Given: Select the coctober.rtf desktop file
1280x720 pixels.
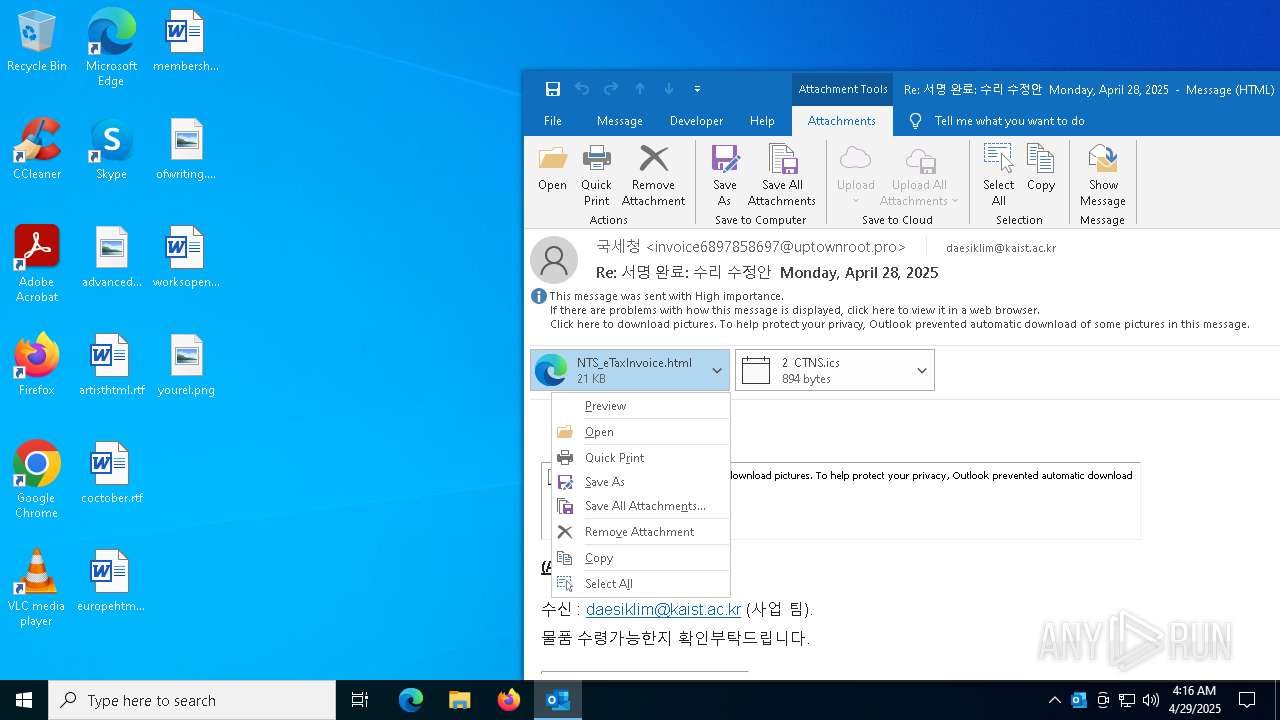Looking at the screenshot, I should tap(111, 473).
